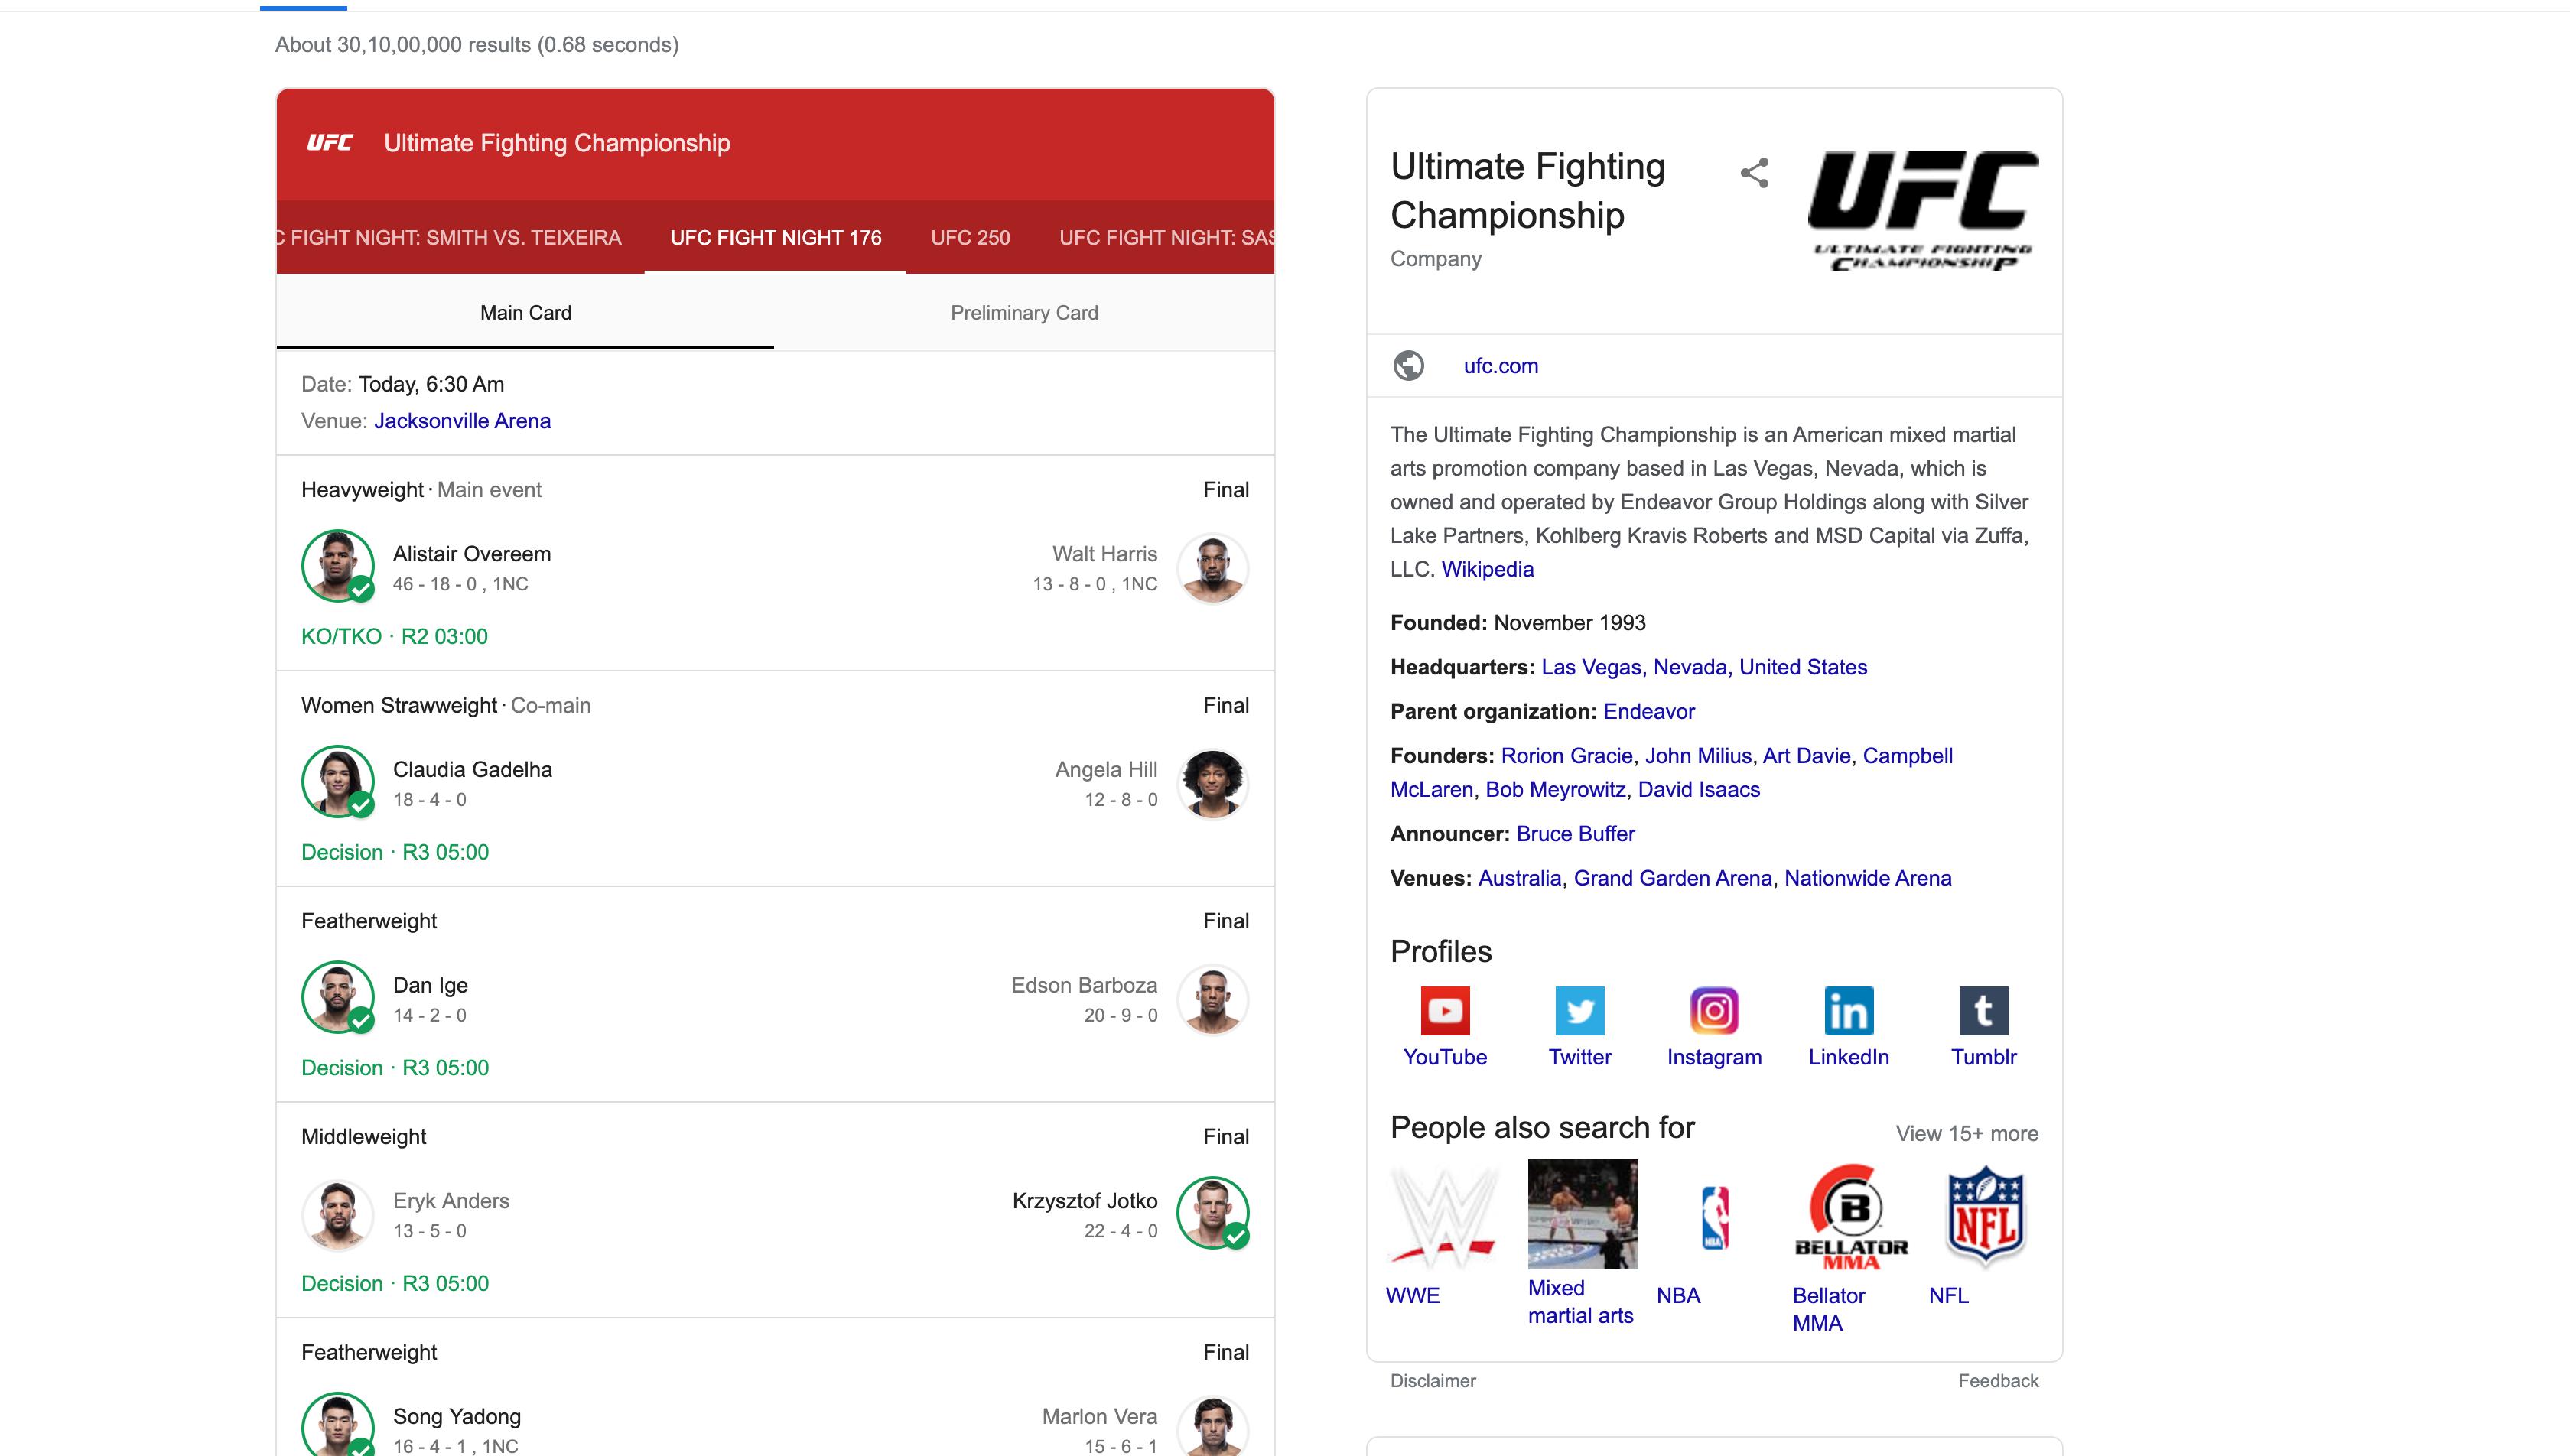Click the Feedback link
The height and width of the screenshot is (1456, 2570).
point(1998,1380)
